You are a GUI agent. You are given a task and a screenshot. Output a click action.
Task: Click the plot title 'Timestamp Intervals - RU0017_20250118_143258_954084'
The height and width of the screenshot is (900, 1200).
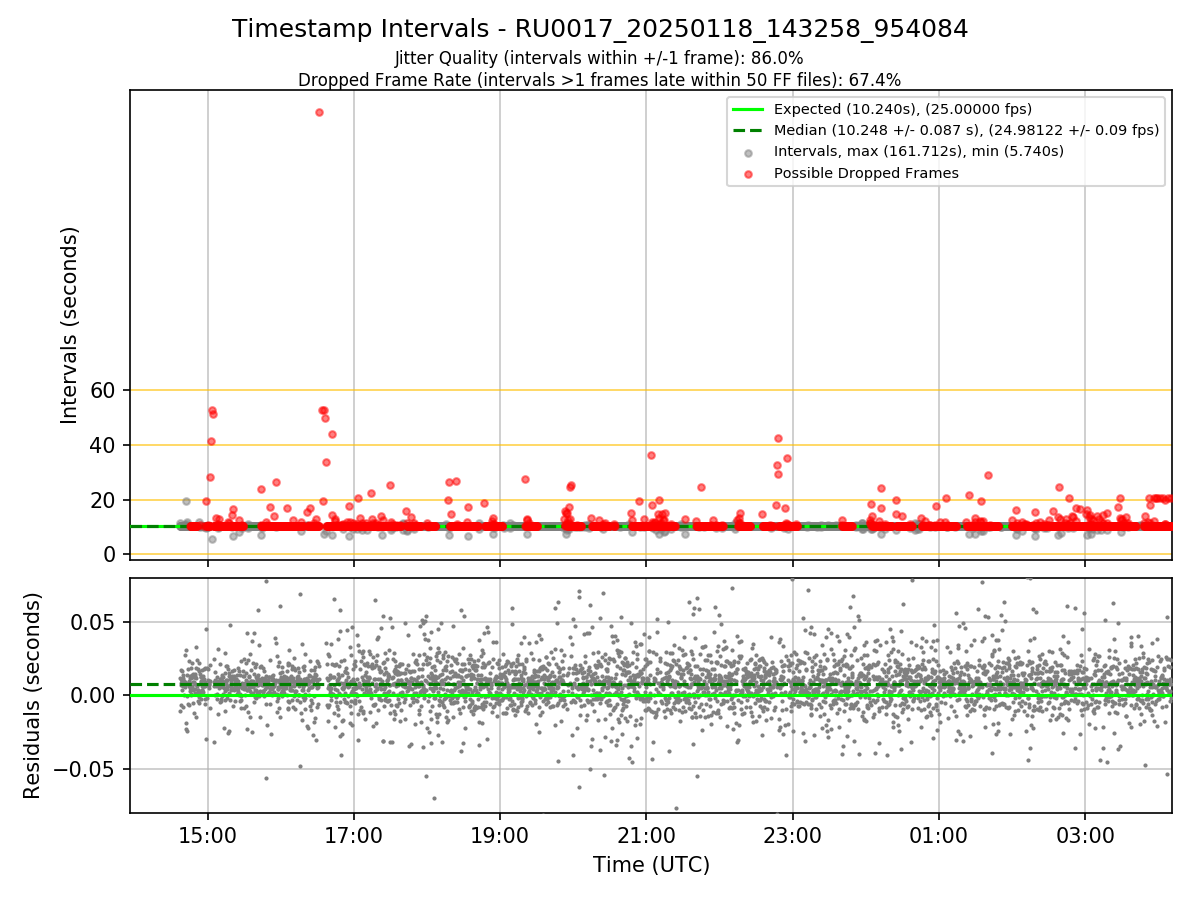600,29
